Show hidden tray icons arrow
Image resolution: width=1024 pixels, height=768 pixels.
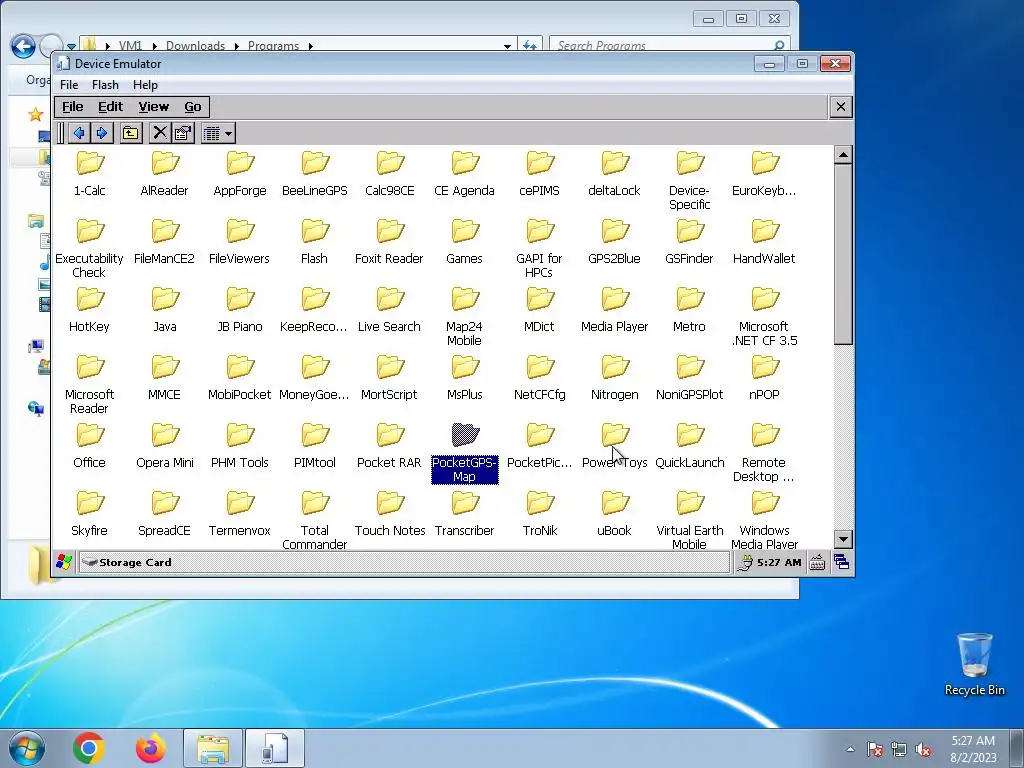pos(850,749)
